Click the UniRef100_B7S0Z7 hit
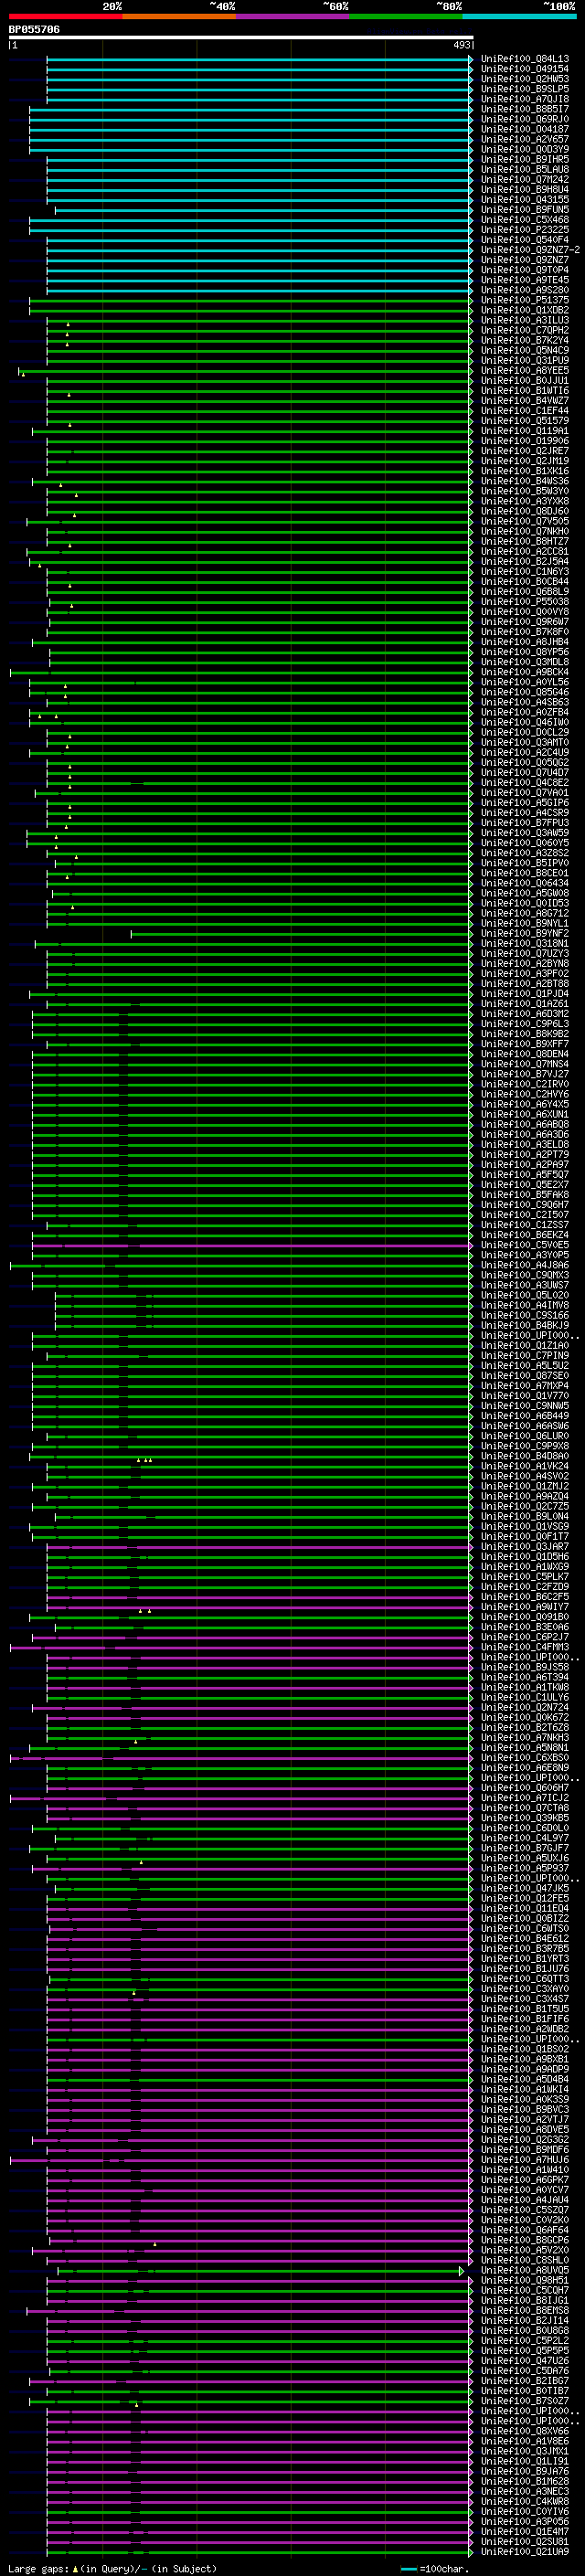585x2576 pixels. point(525,2400)
